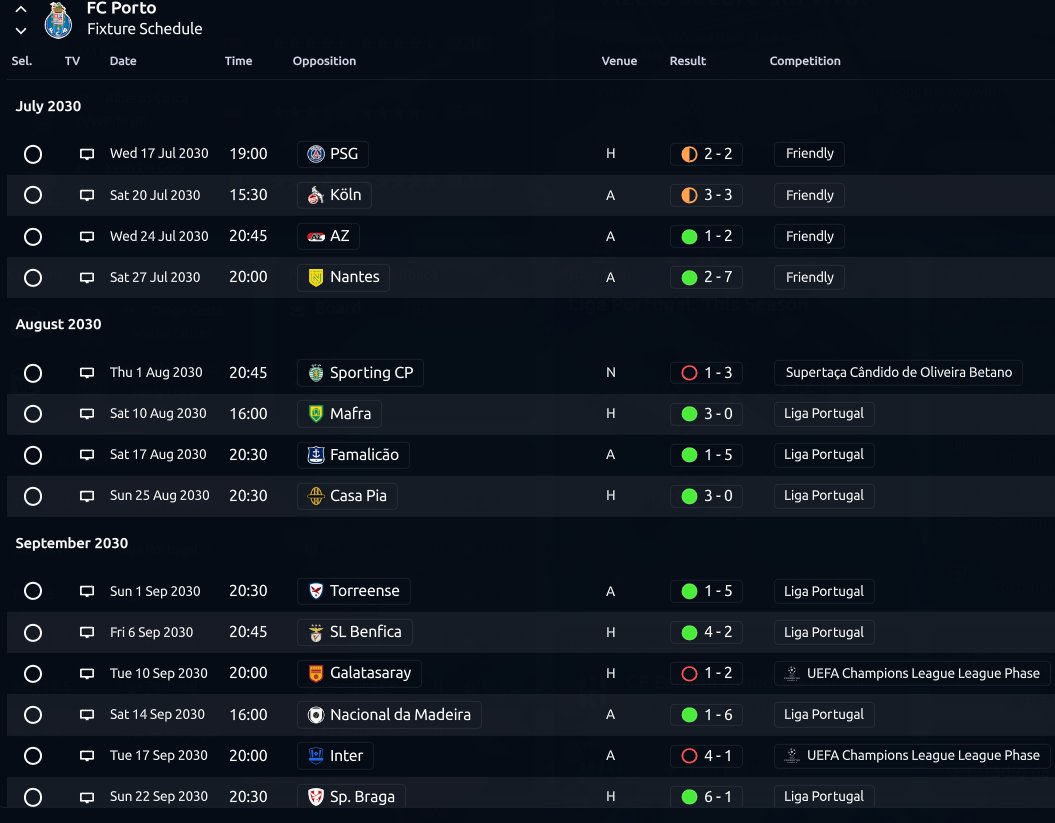Select the radio button for Mafra fixture
This screenshot has height=823, width=1055.
33,414
